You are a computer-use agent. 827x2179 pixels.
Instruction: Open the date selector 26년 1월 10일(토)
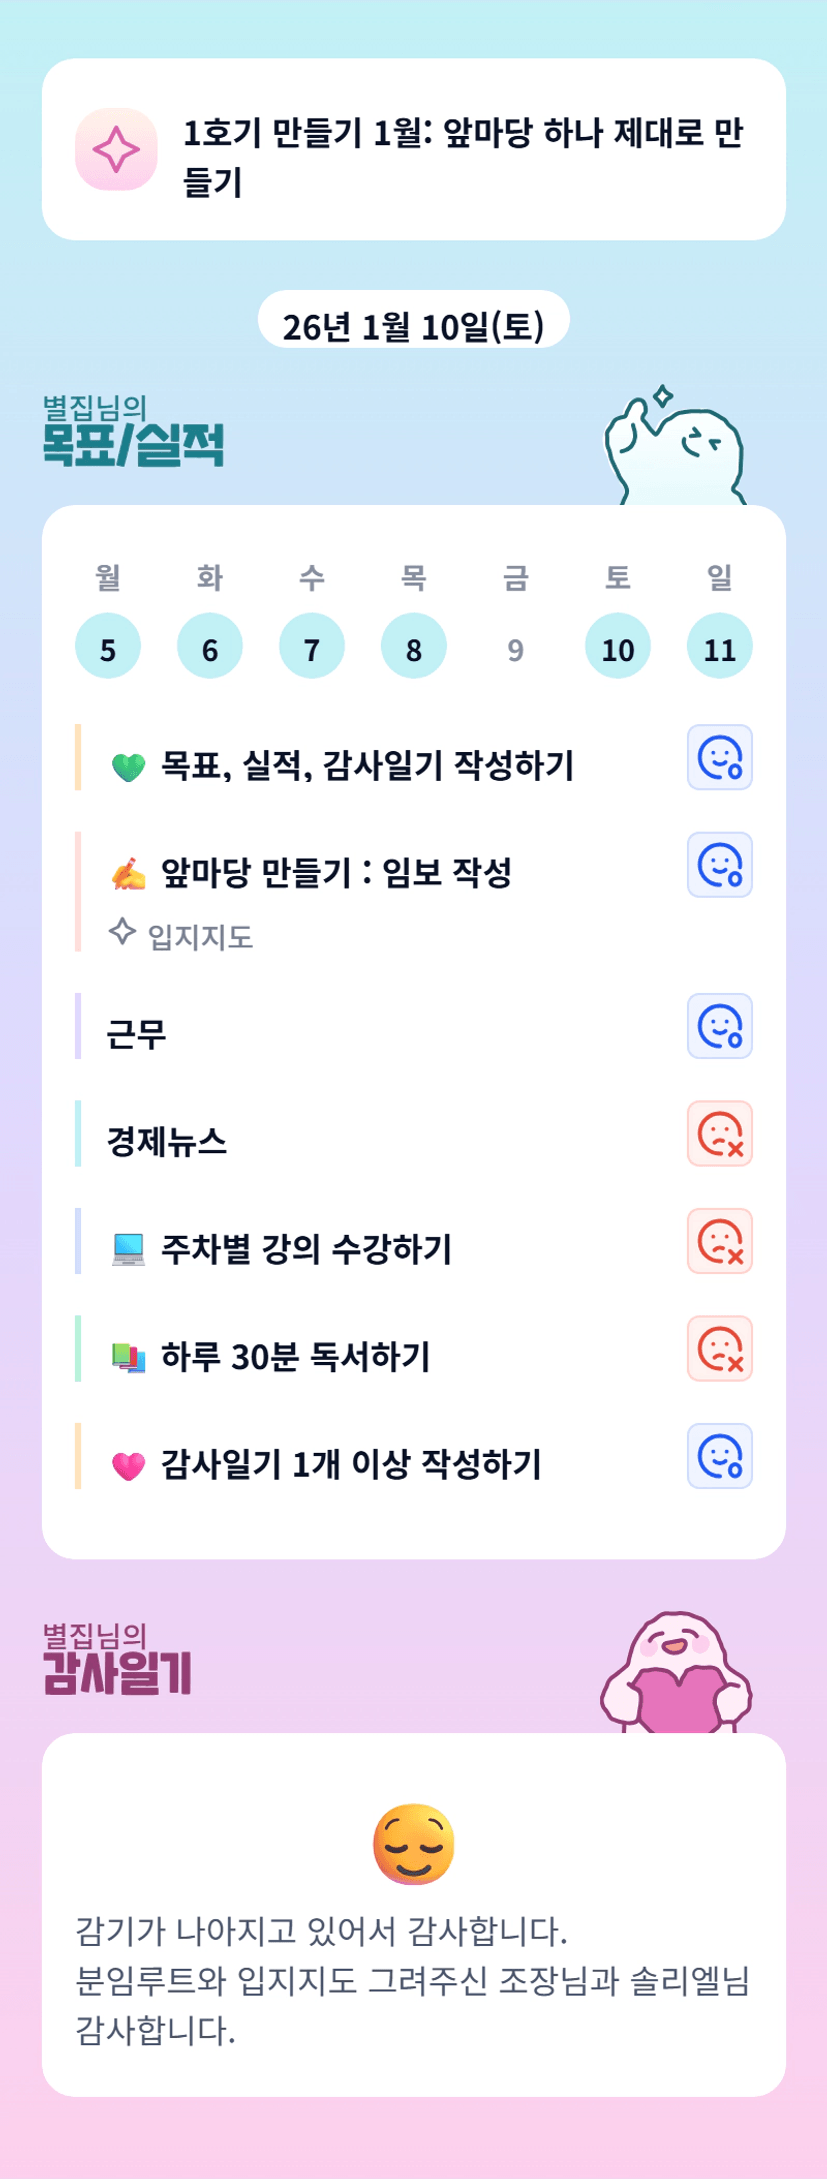pyautogui.click(x=413, y=325)
